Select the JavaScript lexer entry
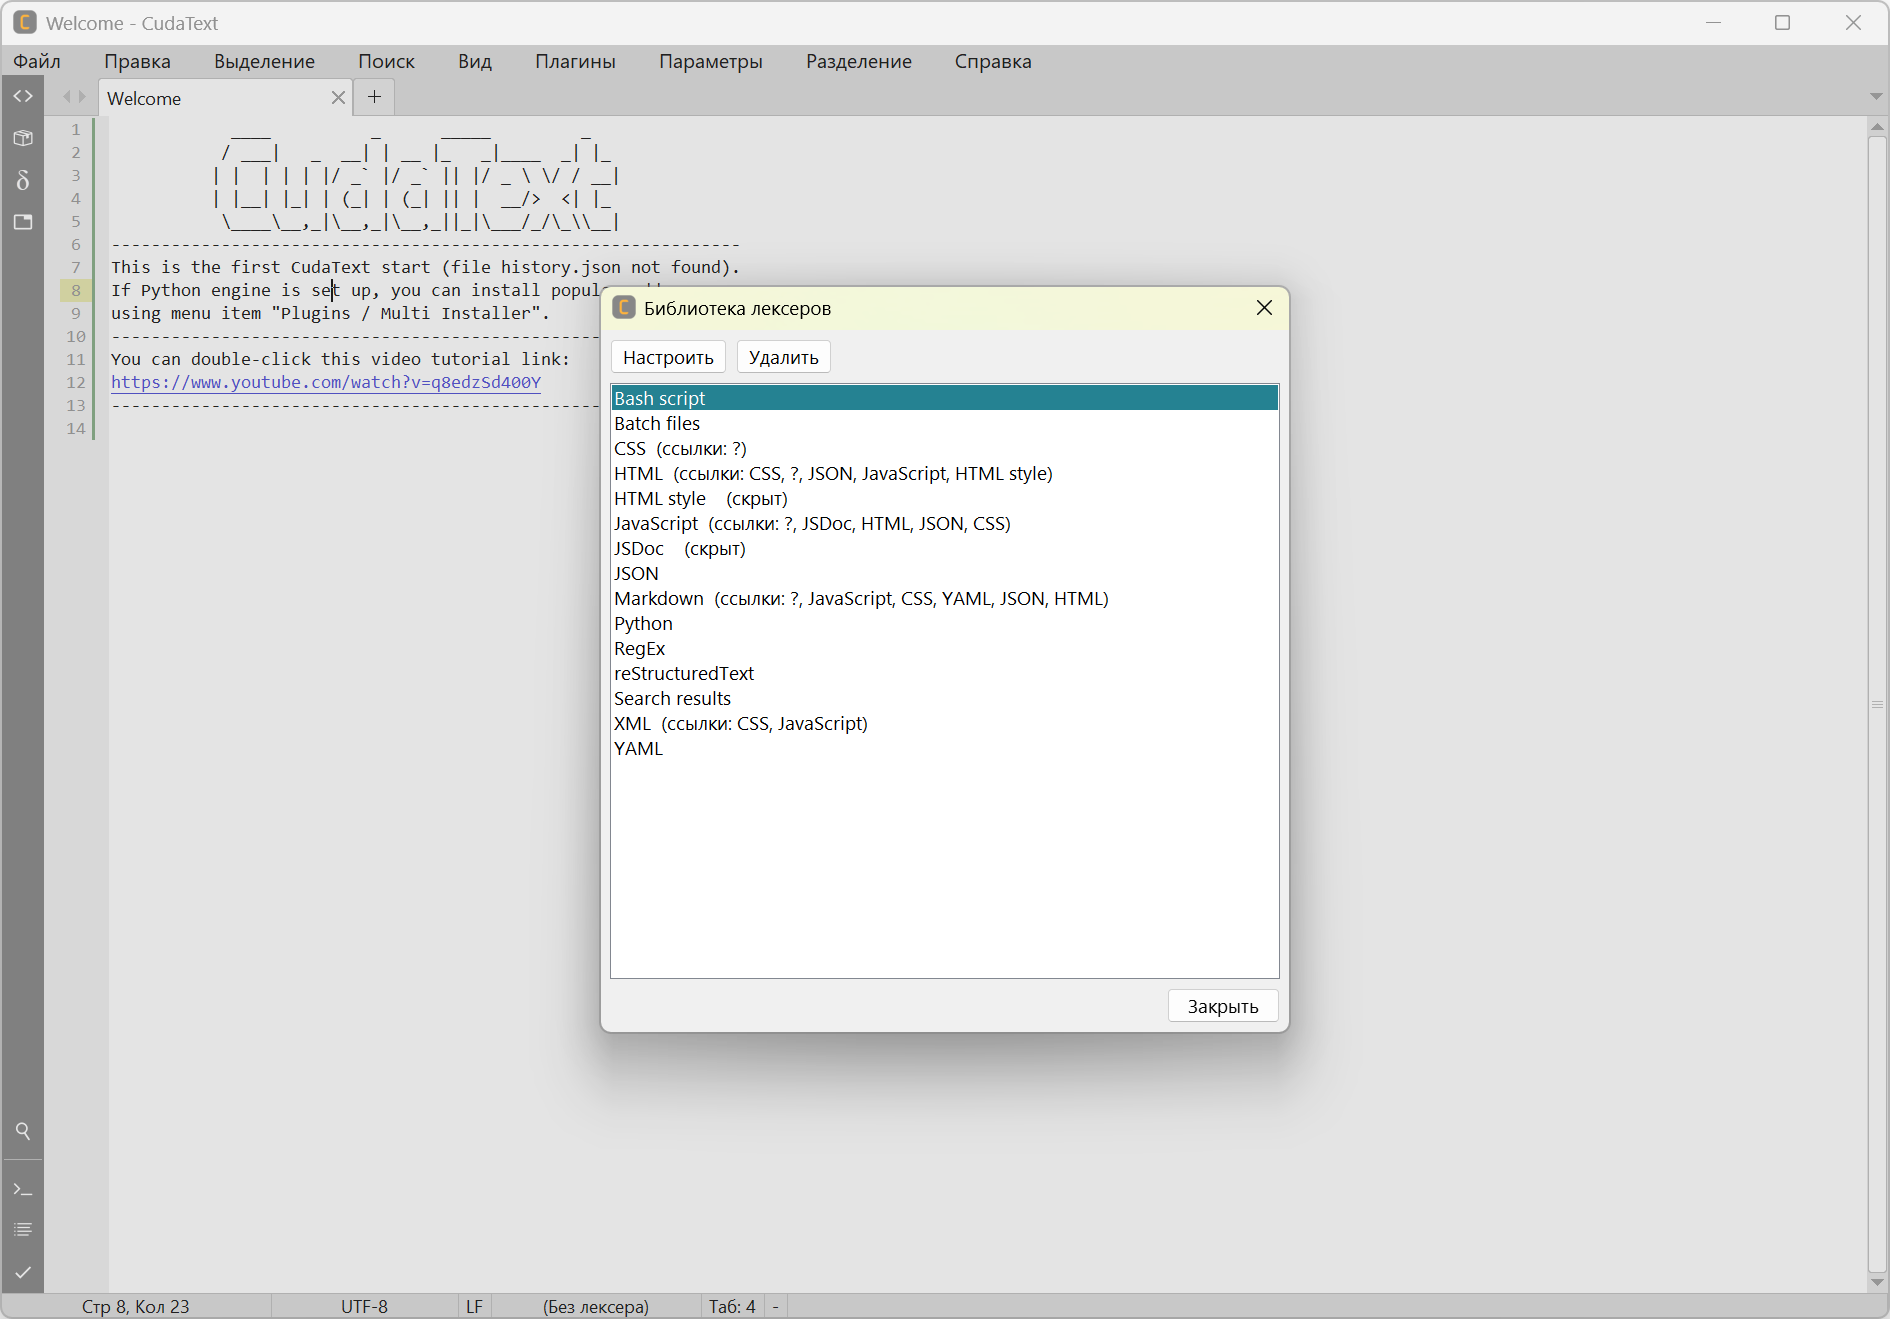This screenshot has width=1890, height=1319. [944, 523]
